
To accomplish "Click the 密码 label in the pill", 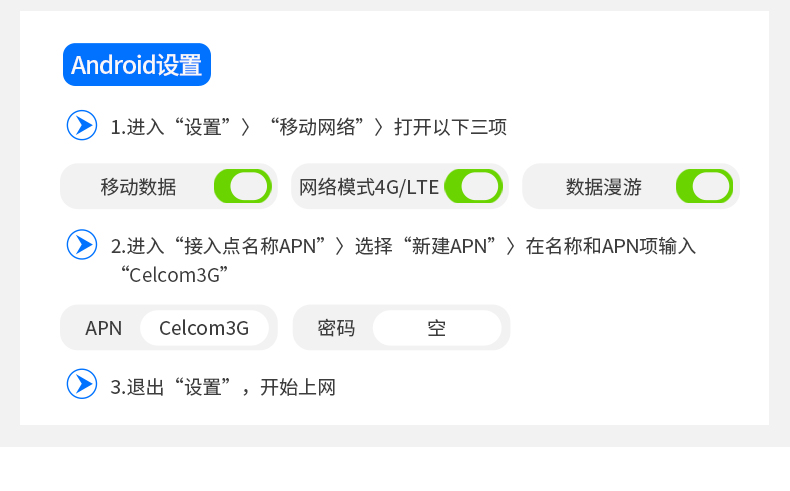I will point(336,328).
